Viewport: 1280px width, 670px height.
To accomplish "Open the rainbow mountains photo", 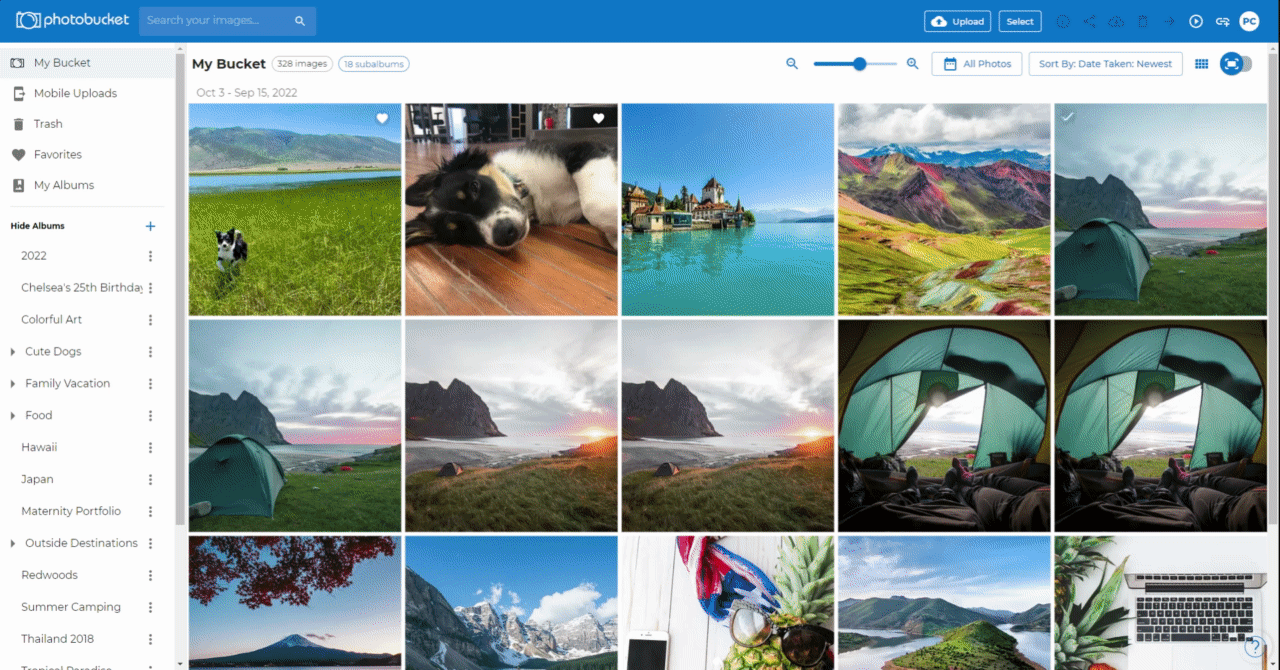I will pyautogui.click(x=944, y=210).
